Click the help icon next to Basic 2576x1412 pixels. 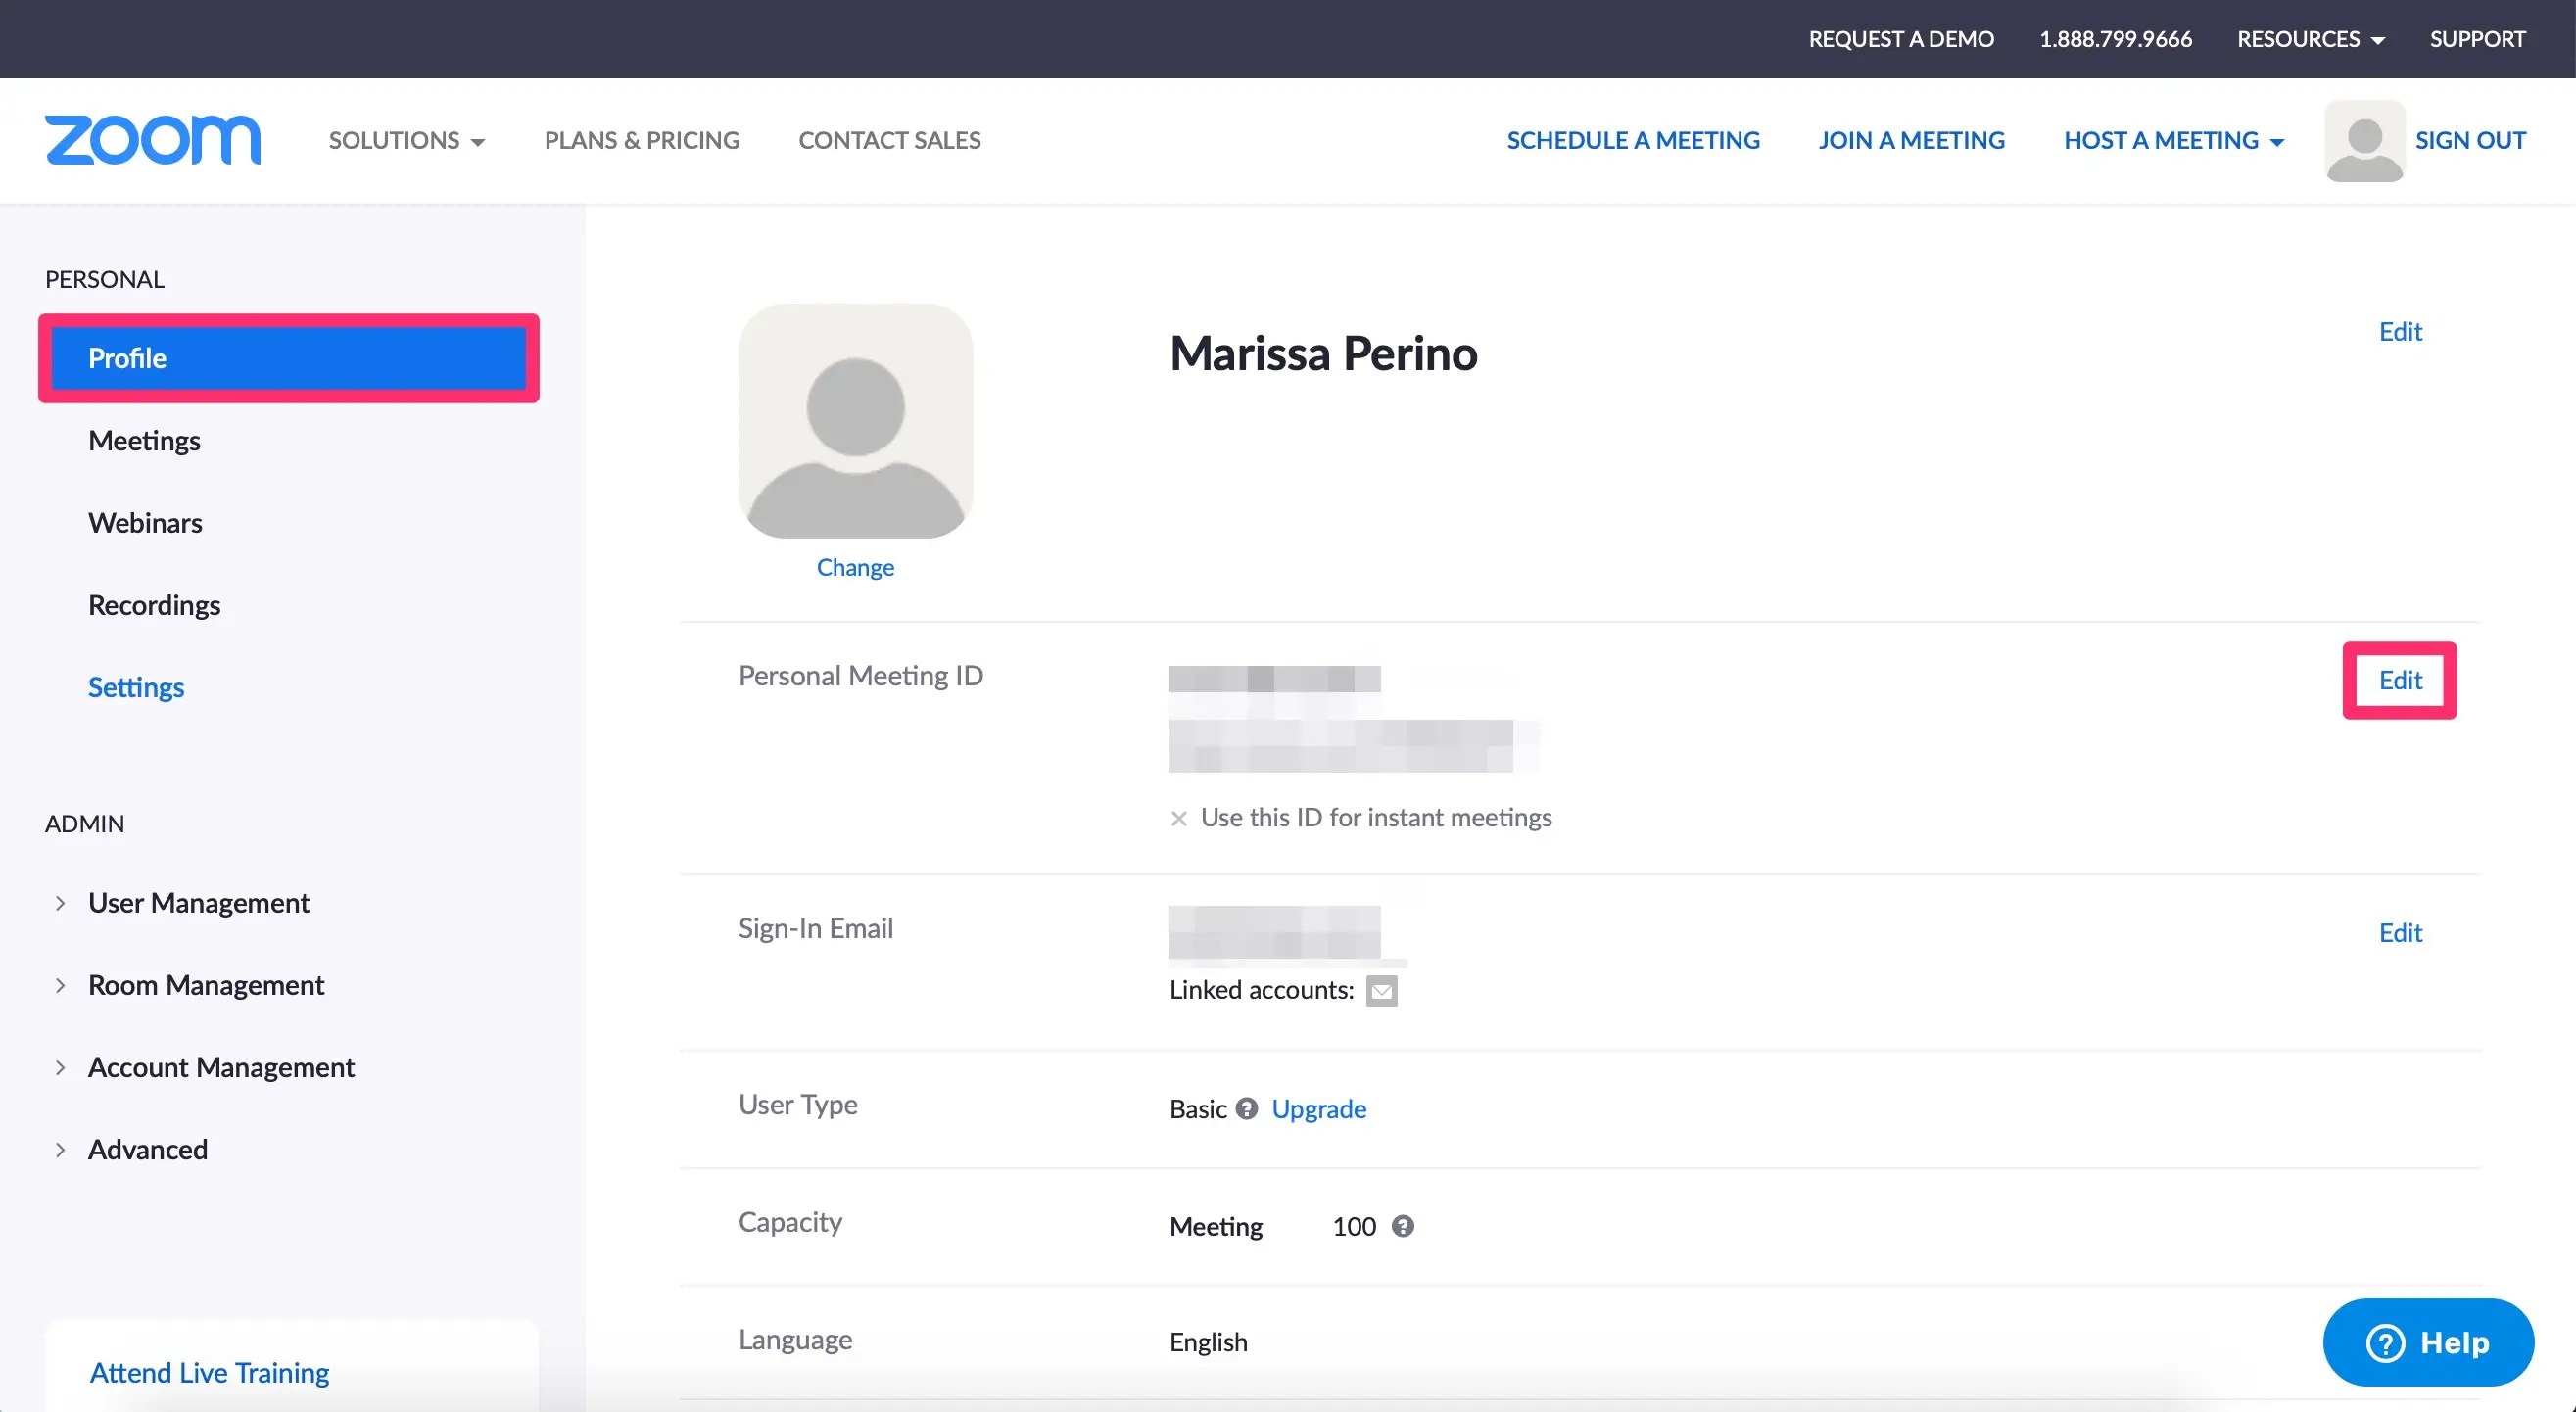(1246, 1109)
